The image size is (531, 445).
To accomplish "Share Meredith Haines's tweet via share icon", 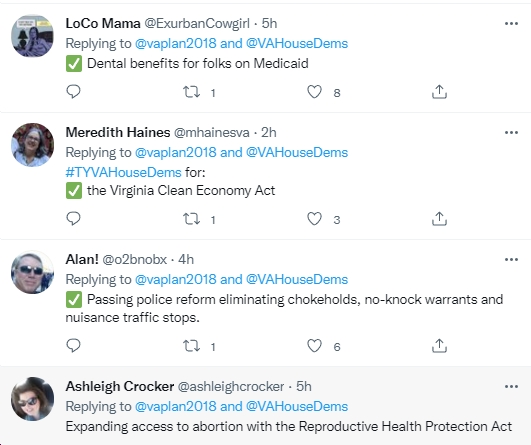I will coord(439,219).
